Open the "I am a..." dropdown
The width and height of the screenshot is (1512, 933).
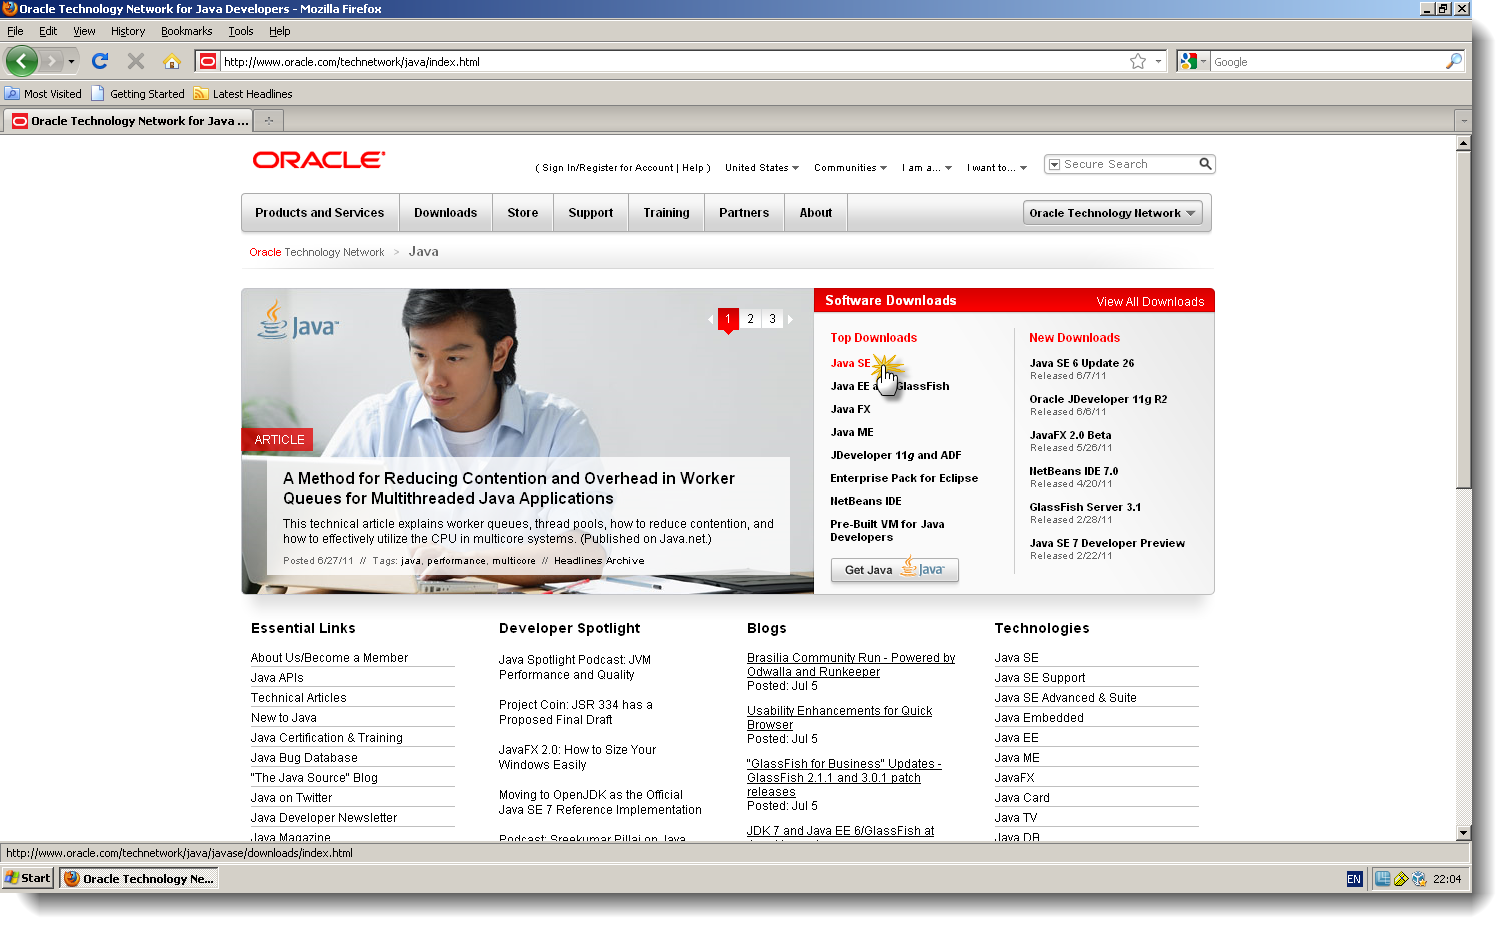pos(926,167)
